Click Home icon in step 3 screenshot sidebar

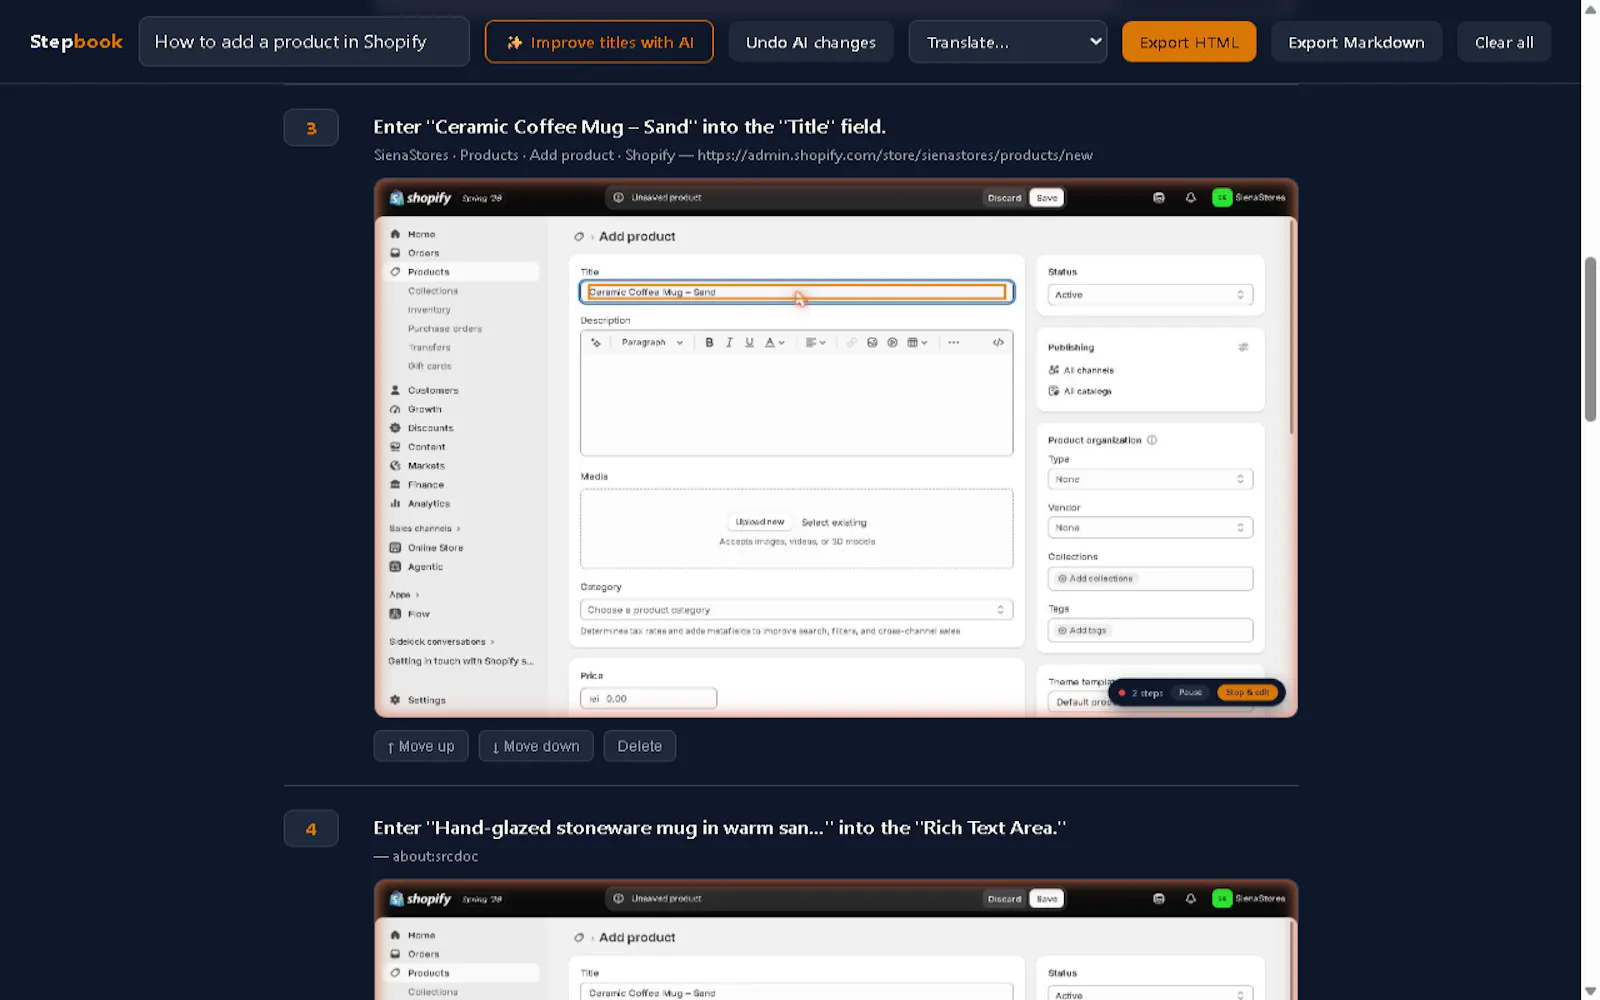pyautogui.click(x=395, y=234)
